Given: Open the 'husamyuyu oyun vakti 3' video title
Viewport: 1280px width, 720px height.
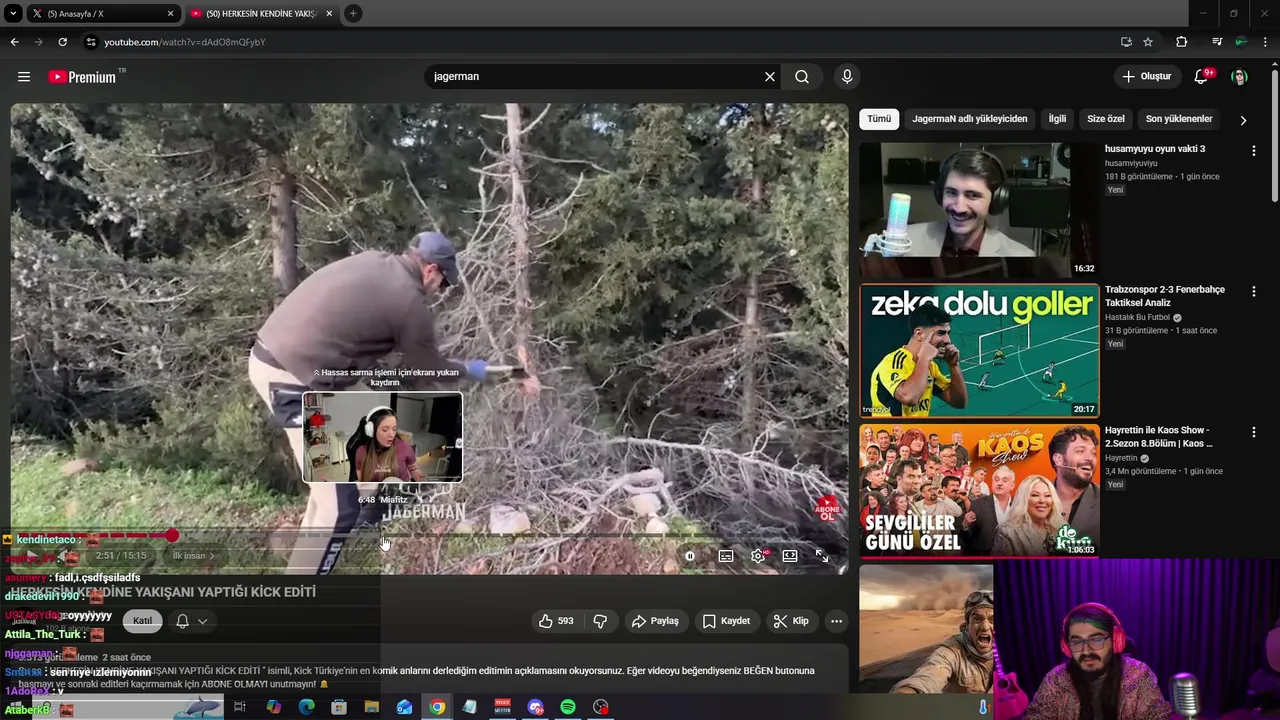Looking at the screenshot, I should coord(1155,149).
